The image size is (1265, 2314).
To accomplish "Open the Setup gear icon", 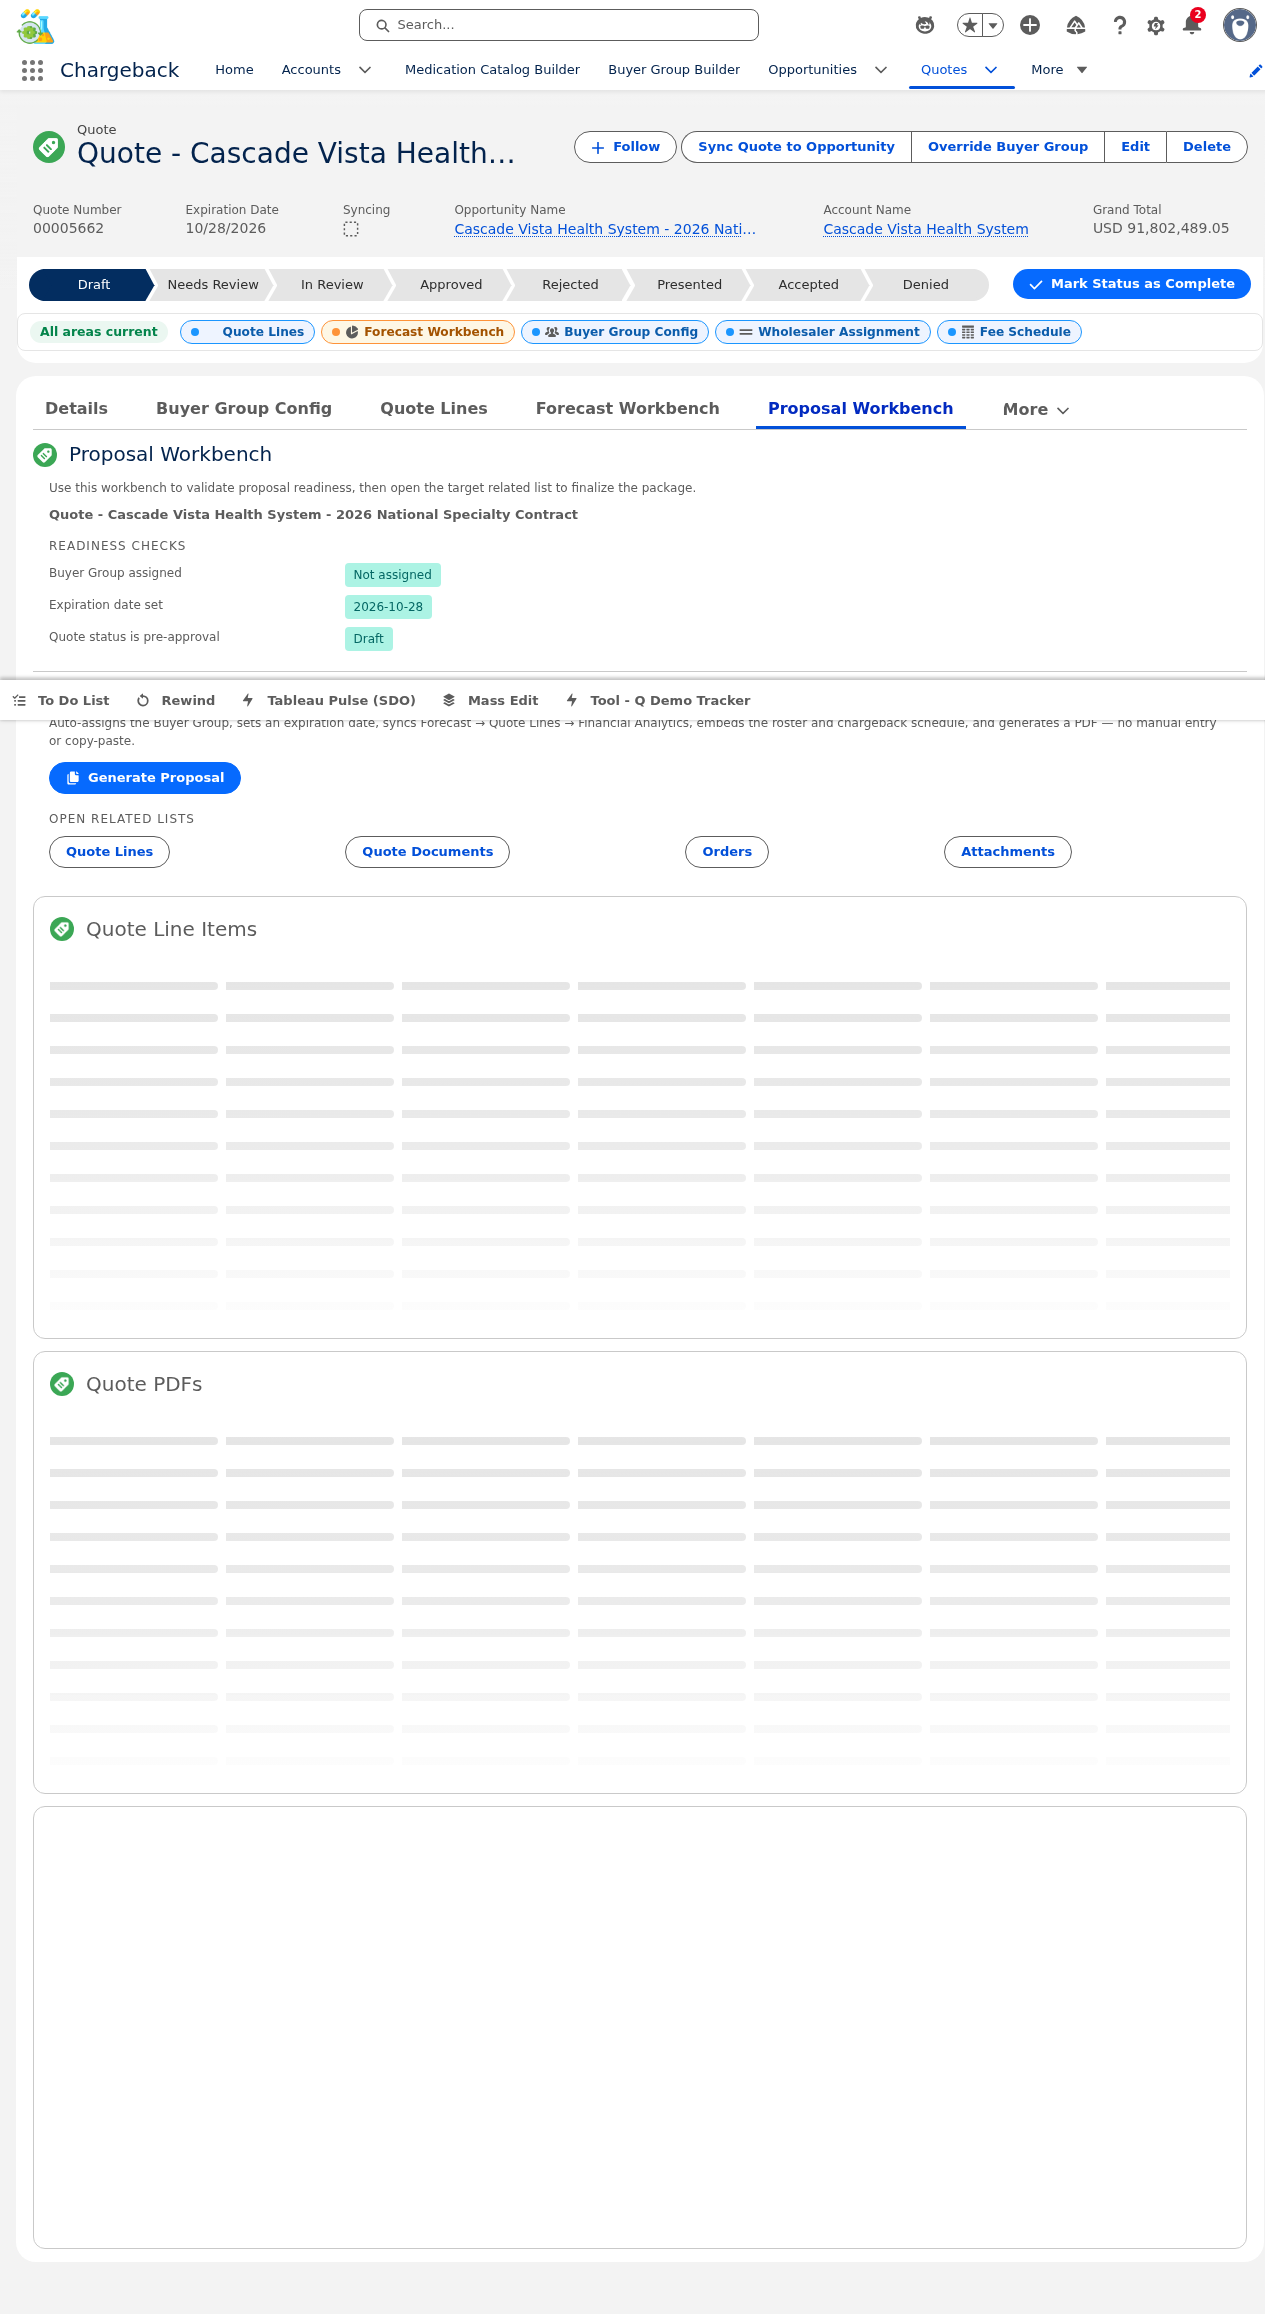I will pos(1156,25).
